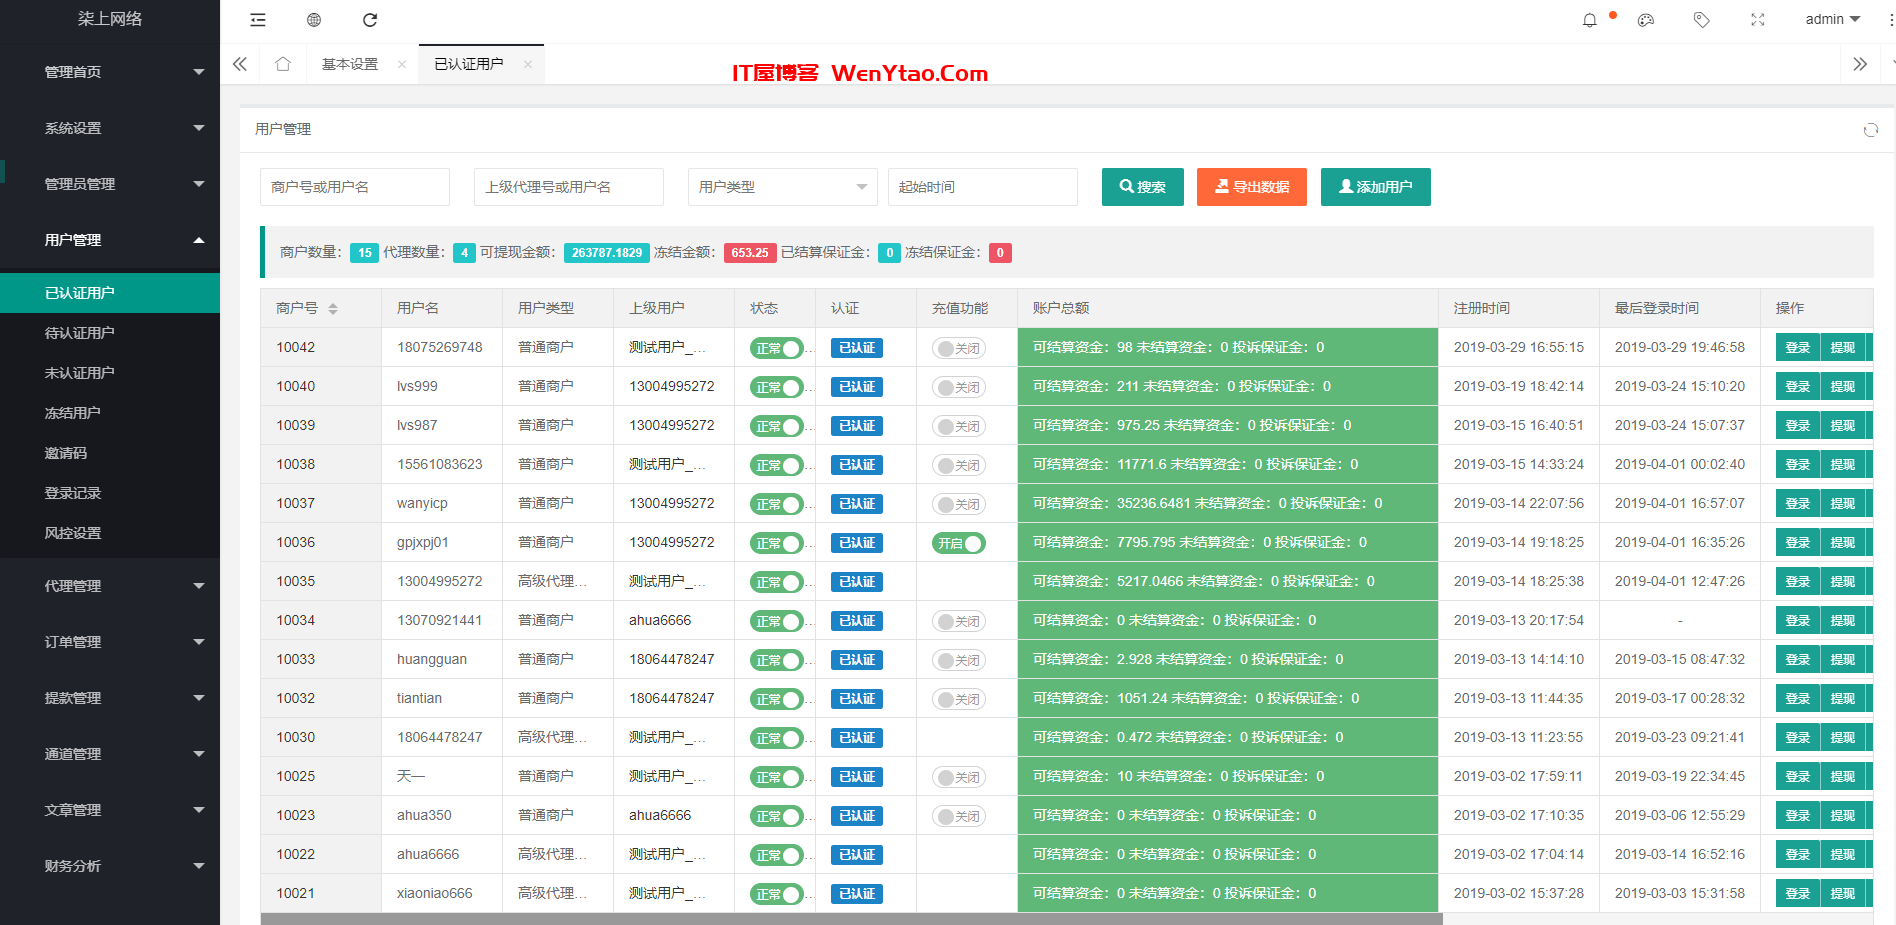The image size is (1896, 925).
Task: Toggle 充值功能 switch for tiantian
Action: tap(959, 699)
